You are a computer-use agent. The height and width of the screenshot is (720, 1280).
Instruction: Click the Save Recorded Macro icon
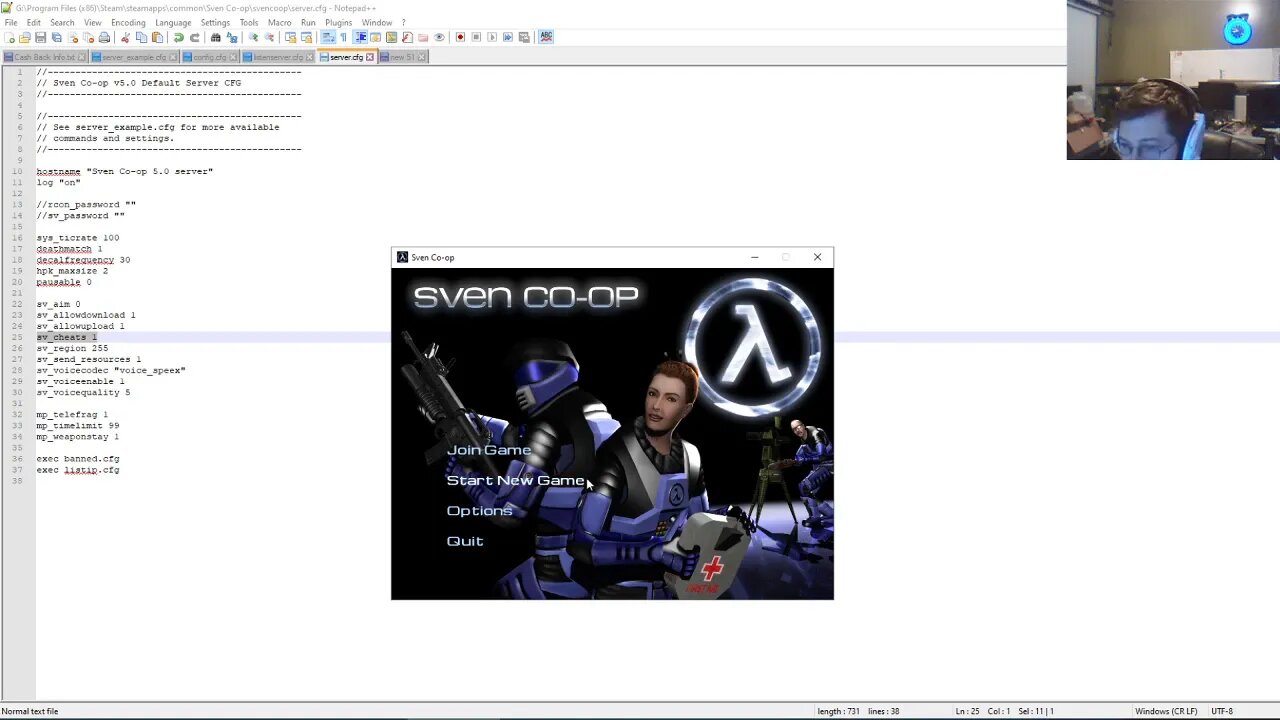[524, 37]
